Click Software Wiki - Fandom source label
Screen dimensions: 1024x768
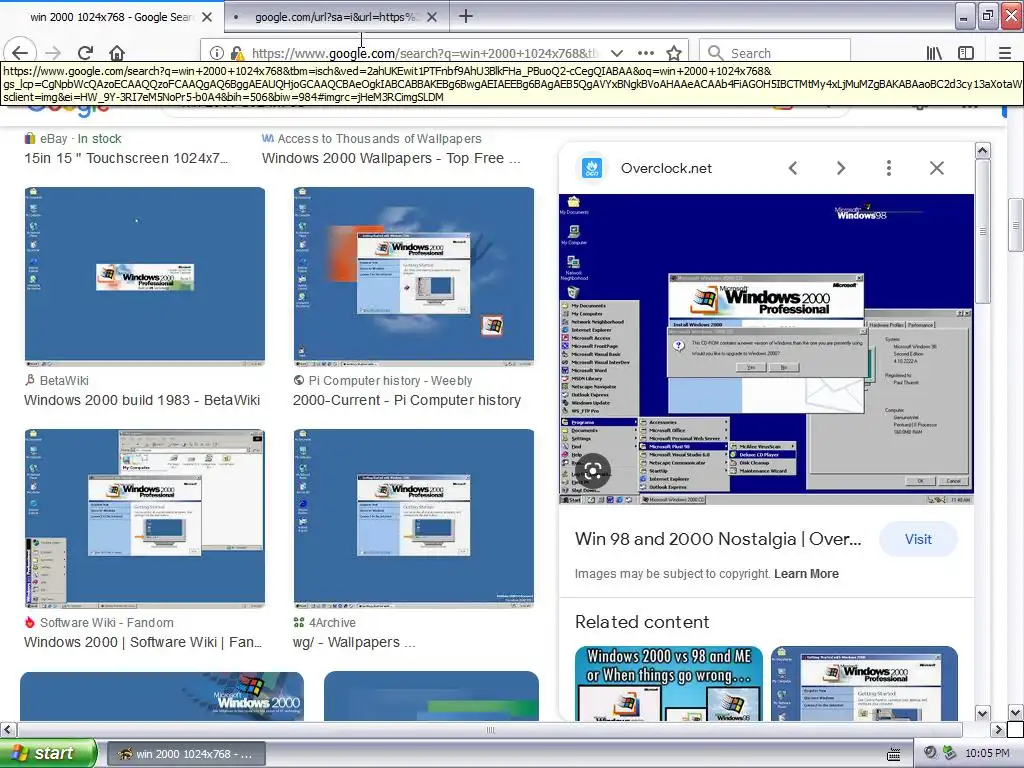(106, 622)
